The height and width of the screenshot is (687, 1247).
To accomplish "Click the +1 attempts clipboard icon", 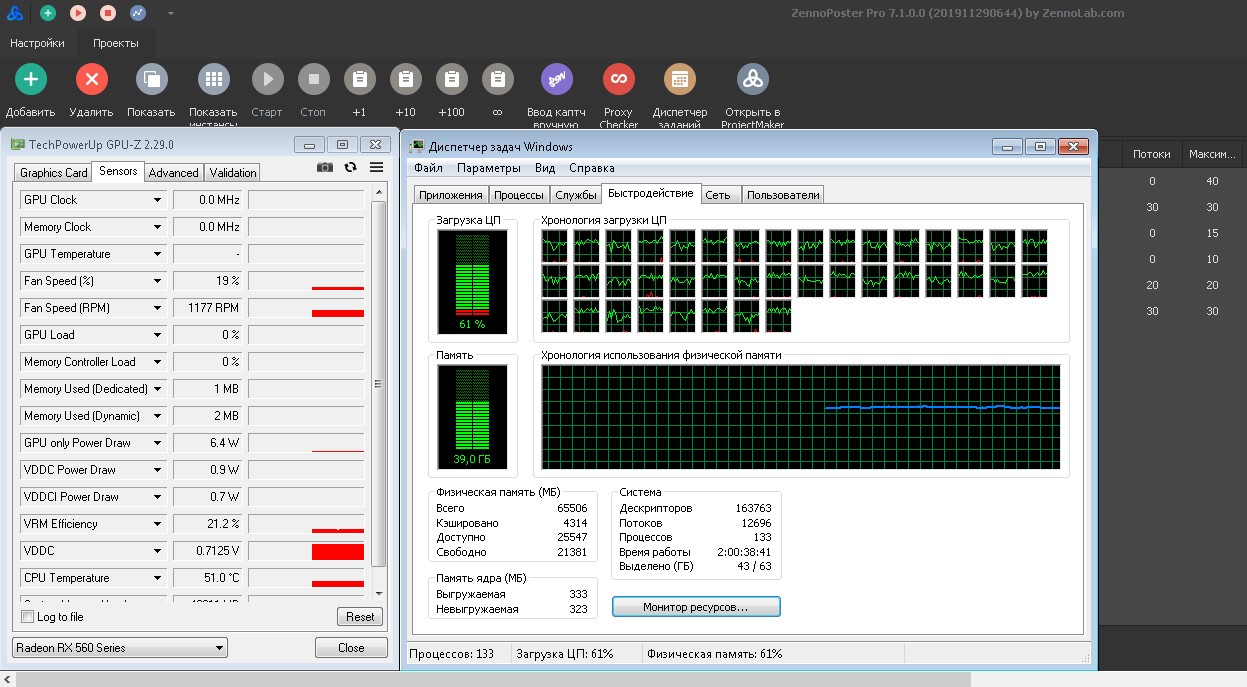I will pos(360,79).
